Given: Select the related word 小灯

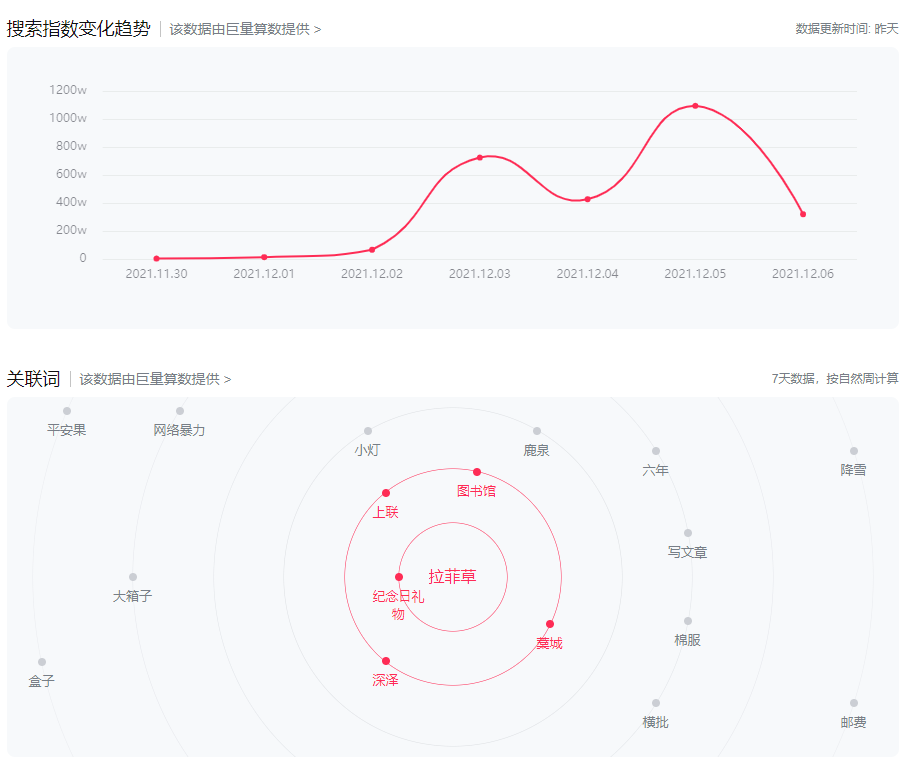Looking at the screenshot, I should pos(367,450).
